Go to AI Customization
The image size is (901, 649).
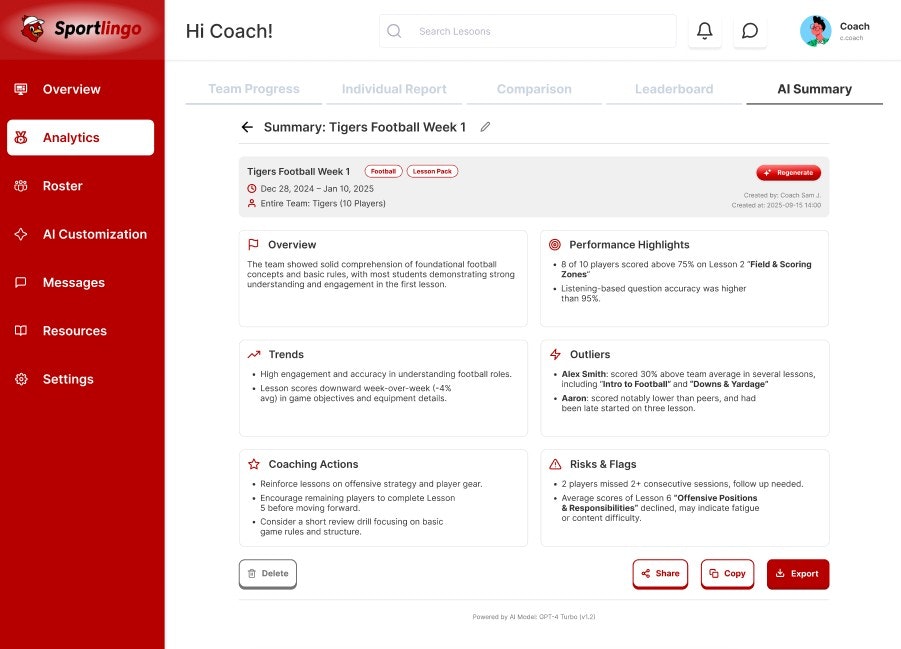pyautogui.click(x=80, y=234)
